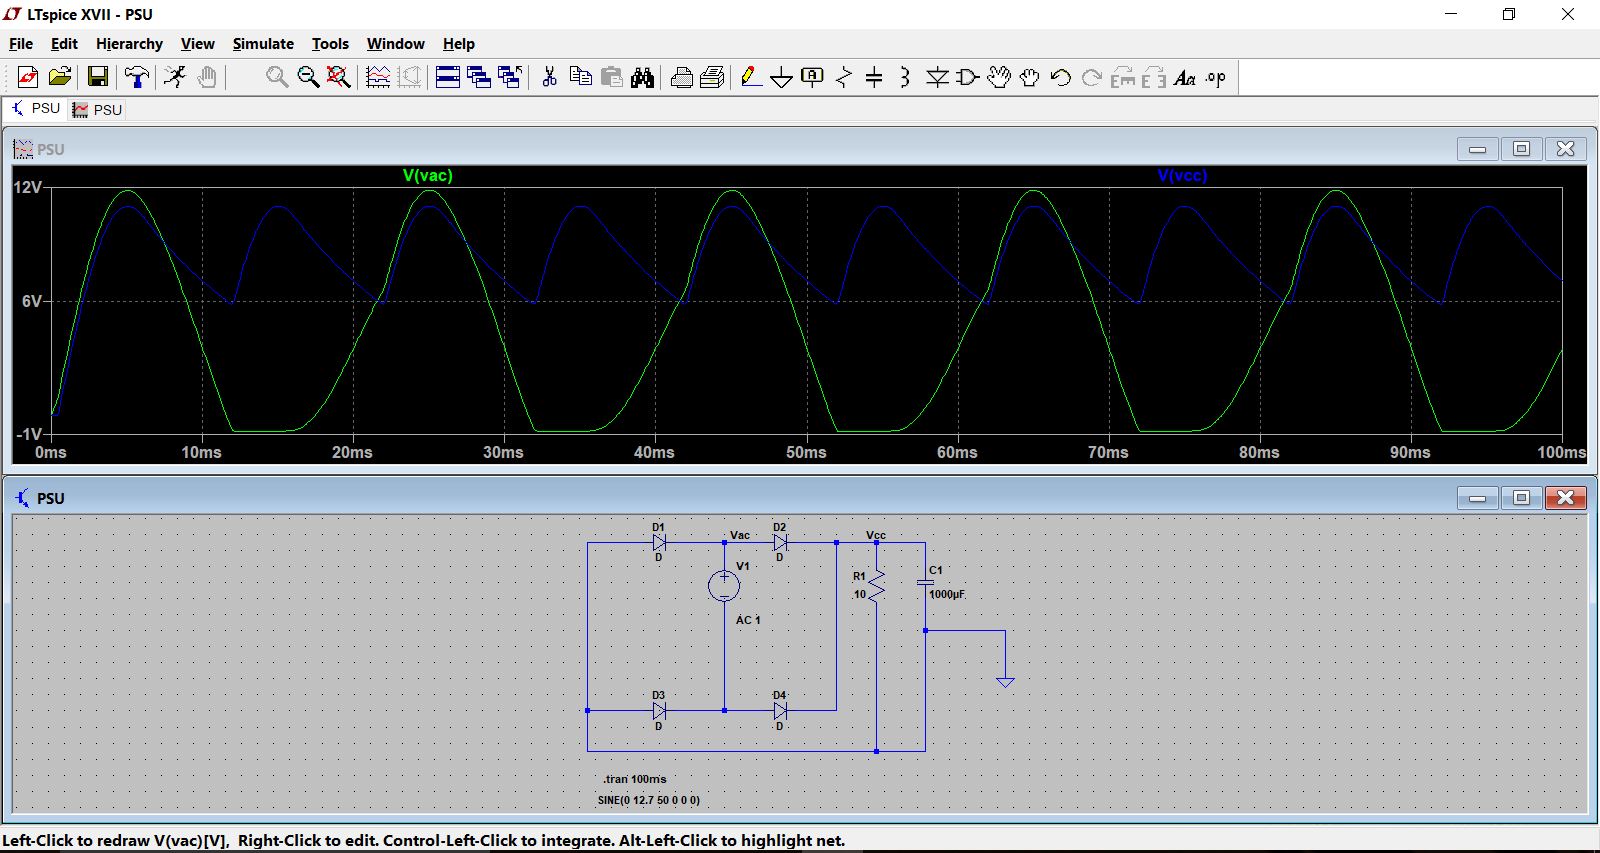Click the V(vcc) trace label
Image resolution: width=1600 pixels, height=853 pixels.
[1183, 175]
